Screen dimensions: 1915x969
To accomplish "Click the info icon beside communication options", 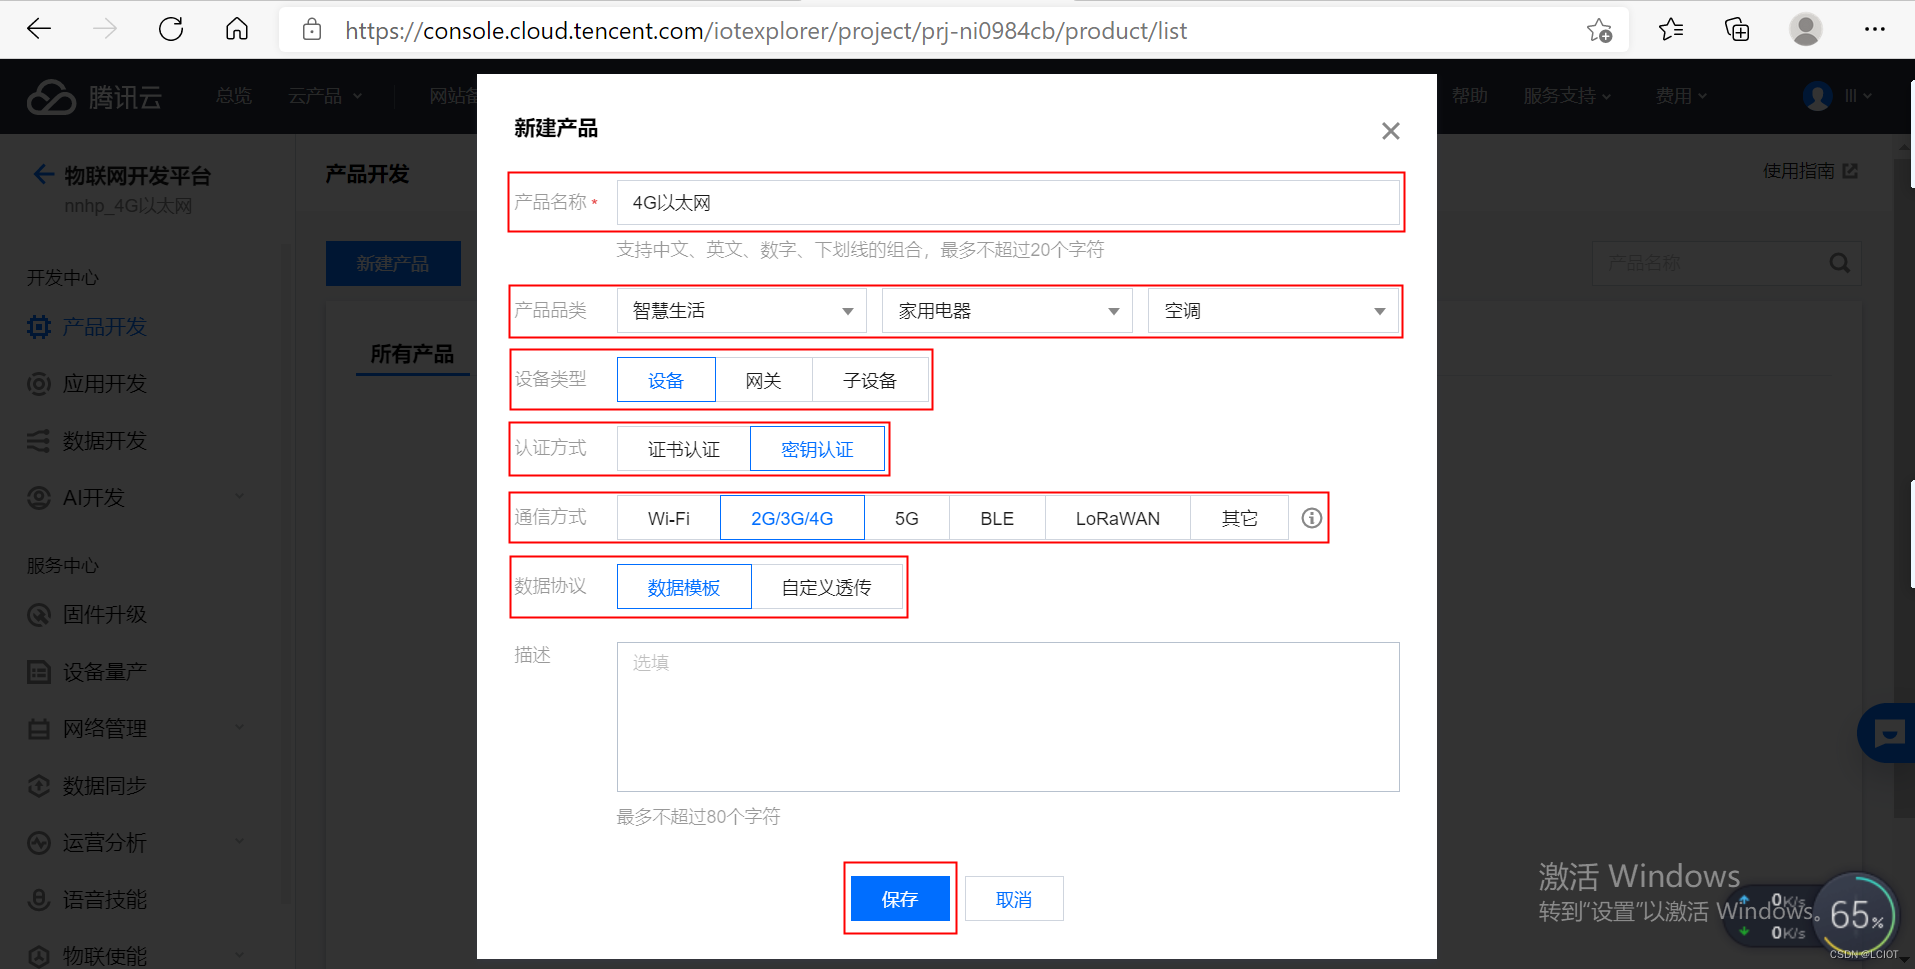I will point(1311,518).
